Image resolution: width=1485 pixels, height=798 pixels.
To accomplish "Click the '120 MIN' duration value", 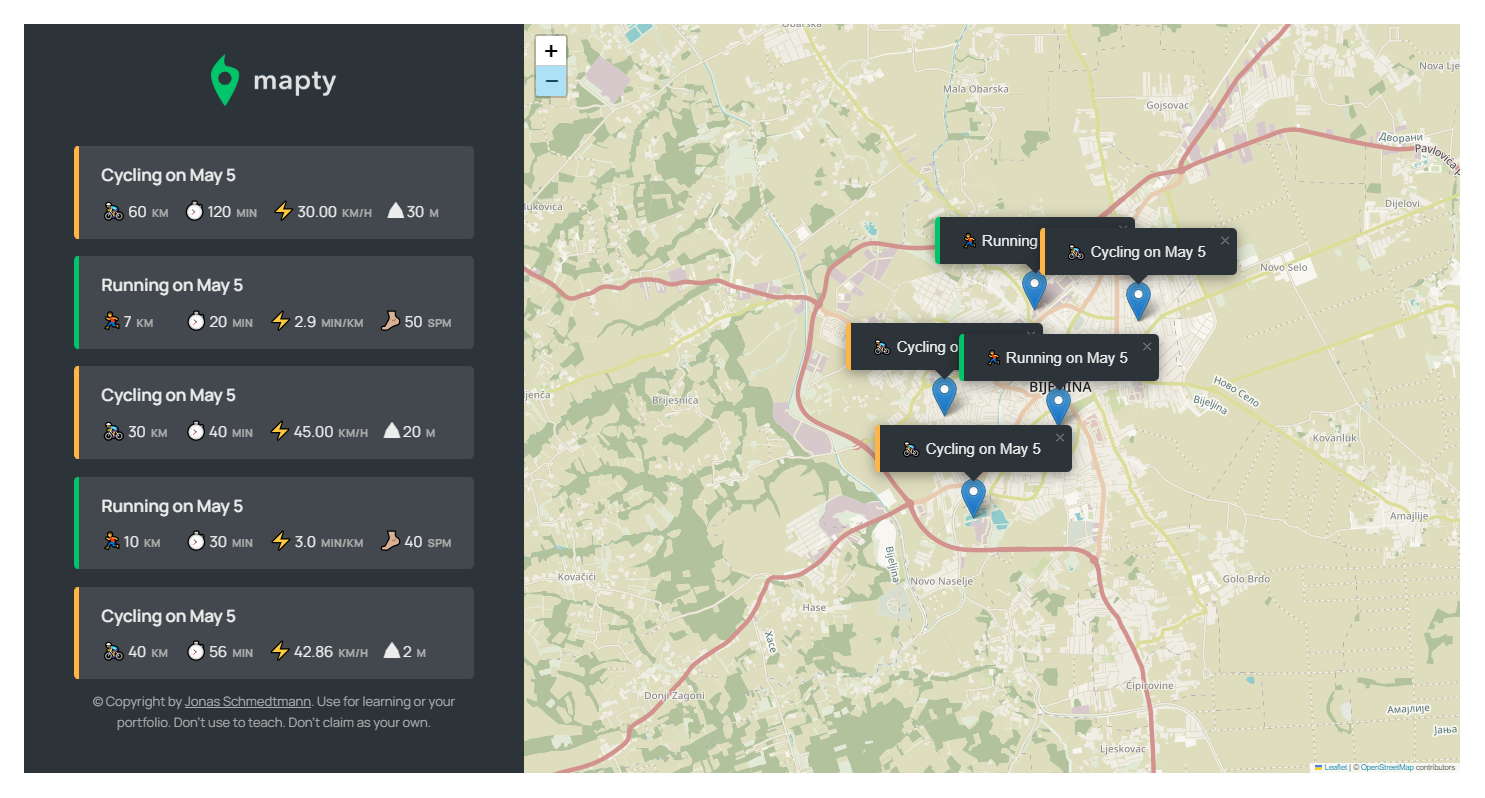I will pyautogui.click(x=232, y=212).
